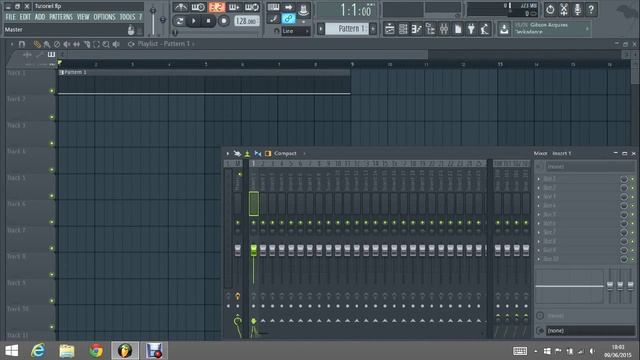Click the undo history circular arrow icon
The image size is (640, 360).
[550, 9]
